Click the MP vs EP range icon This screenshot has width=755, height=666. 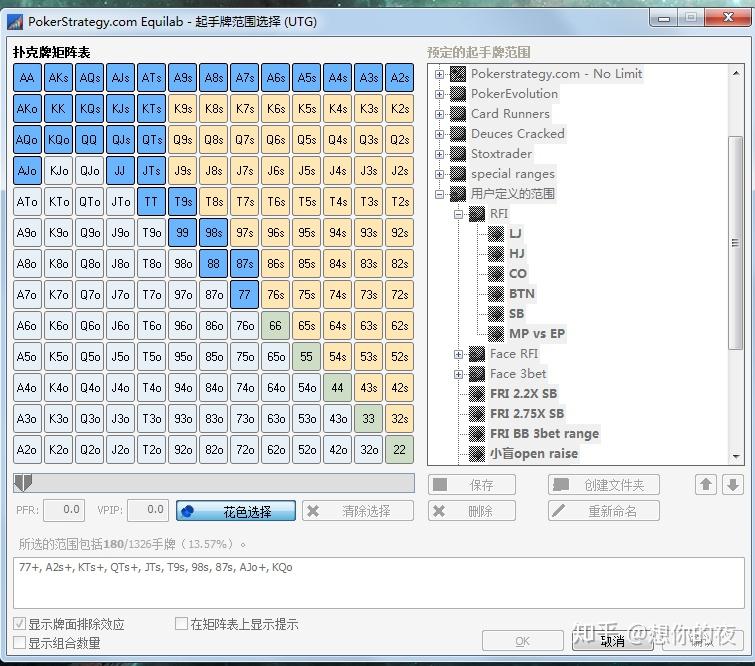click(x=495, y=334)
